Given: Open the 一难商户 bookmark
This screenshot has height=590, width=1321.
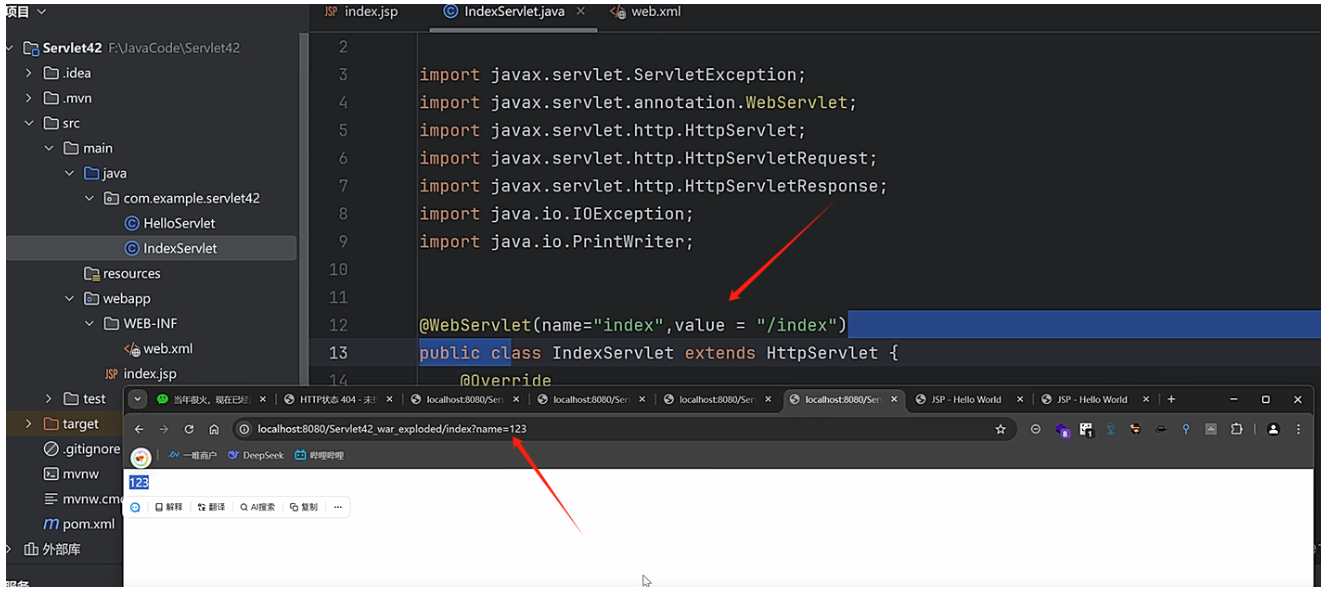Looking at the screenshot, I should click(x=192, y=455).
